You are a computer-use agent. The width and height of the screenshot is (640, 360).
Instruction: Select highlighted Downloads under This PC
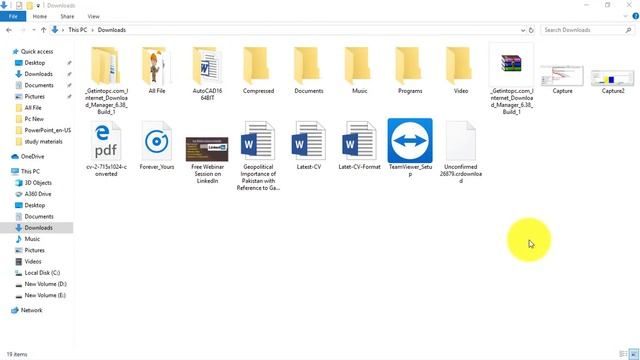(x=37, y=228)
